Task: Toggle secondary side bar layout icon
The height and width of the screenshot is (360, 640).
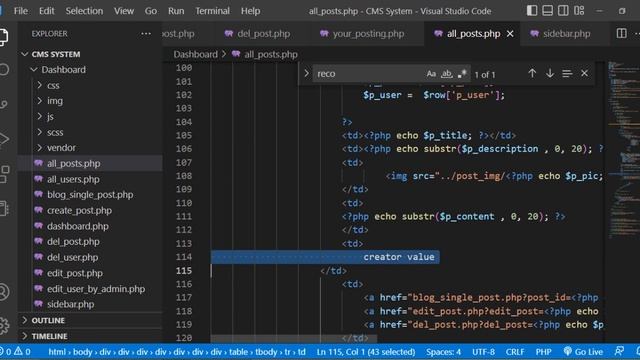Action: click(x=563, y=11)
